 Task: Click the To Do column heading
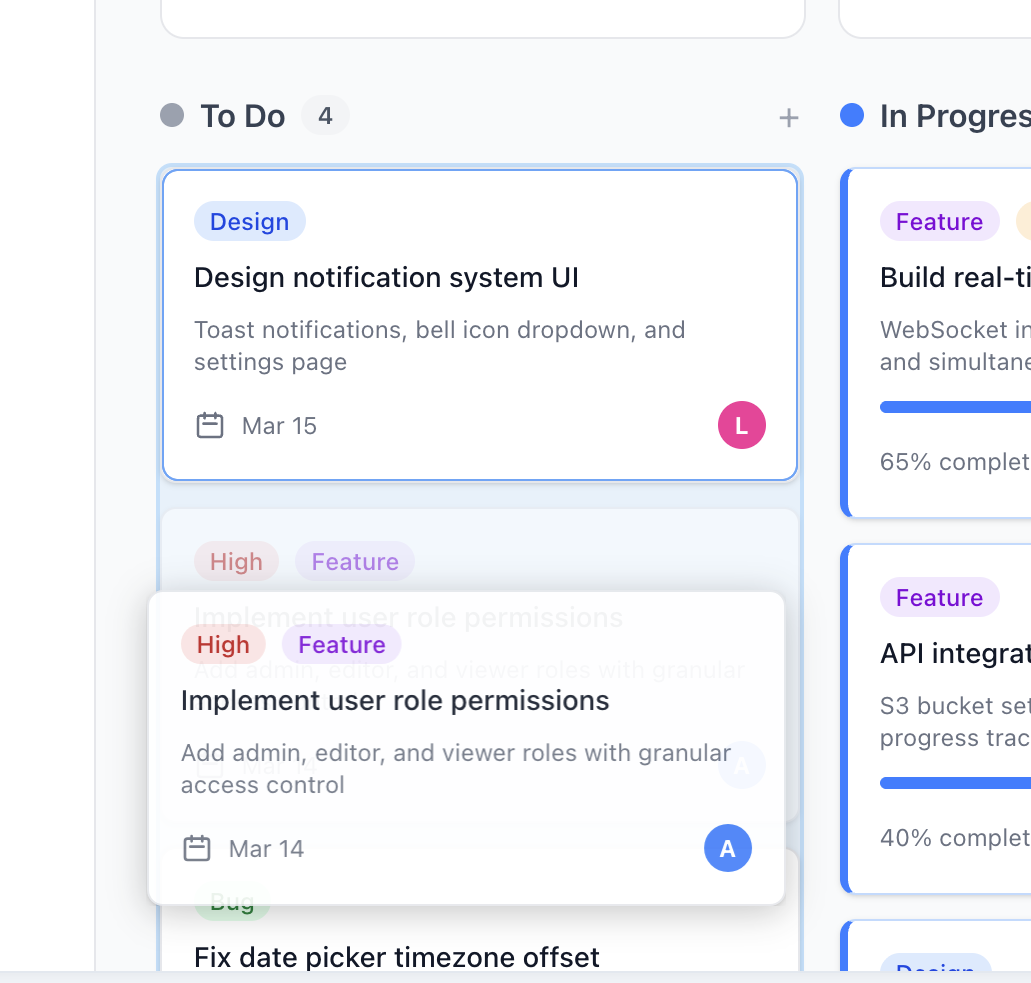(x=243, y=116)
